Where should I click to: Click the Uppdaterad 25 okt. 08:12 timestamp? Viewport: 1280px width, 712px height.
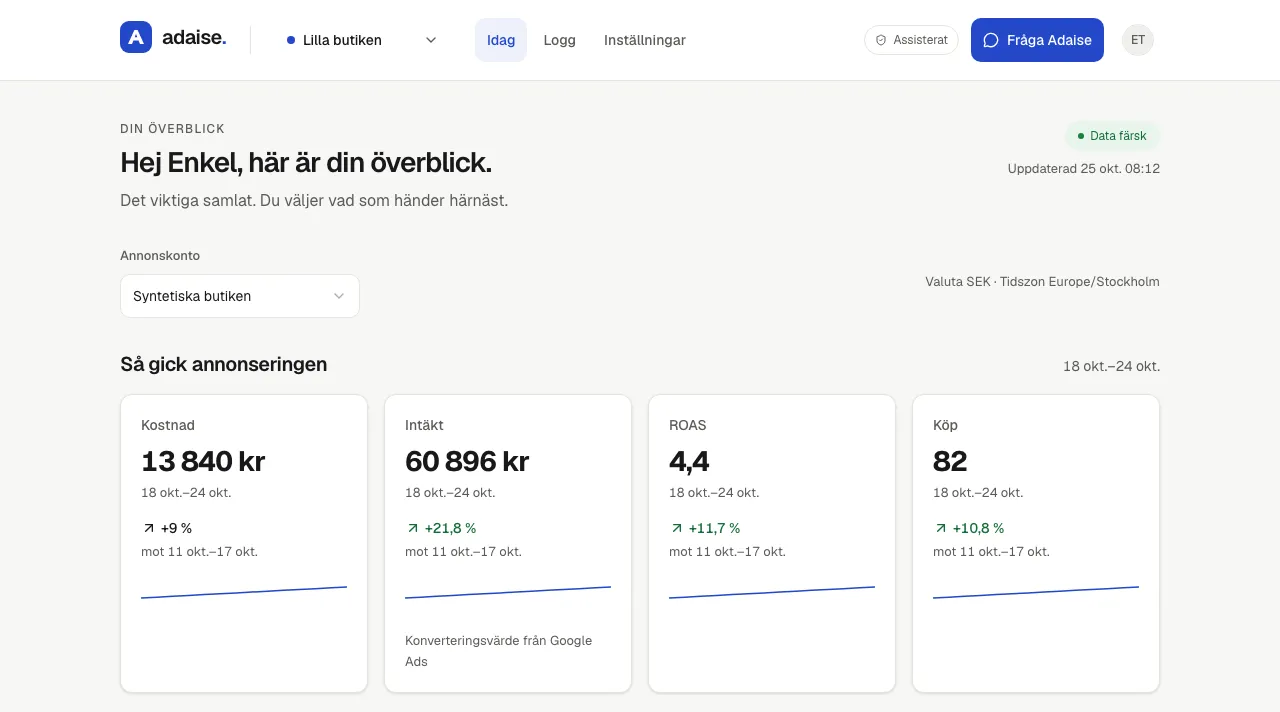1084,169
